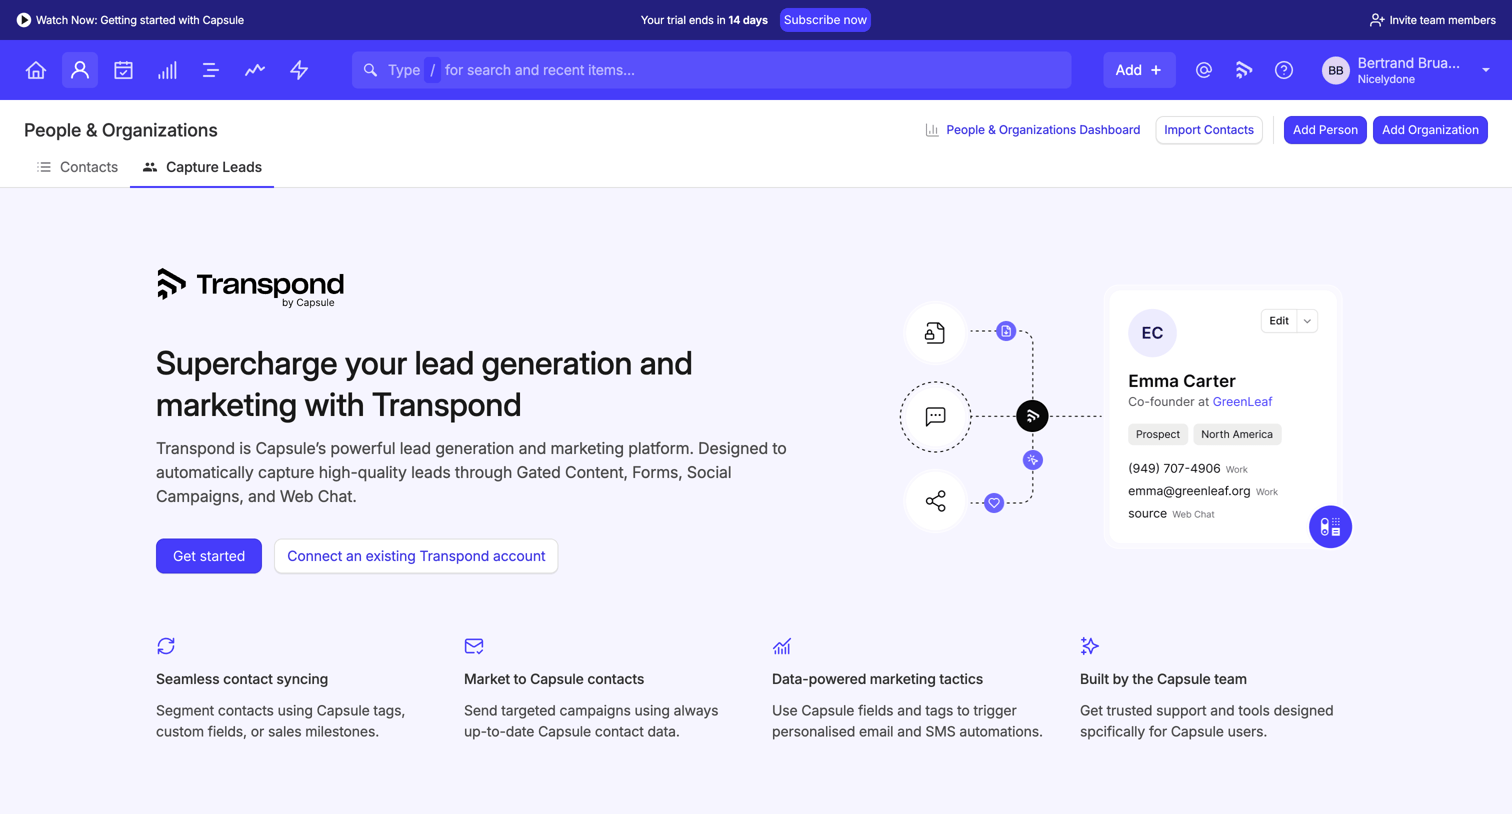Open the Projects list nav icon
Screen dimensions: 1512x814
[211, 70]
